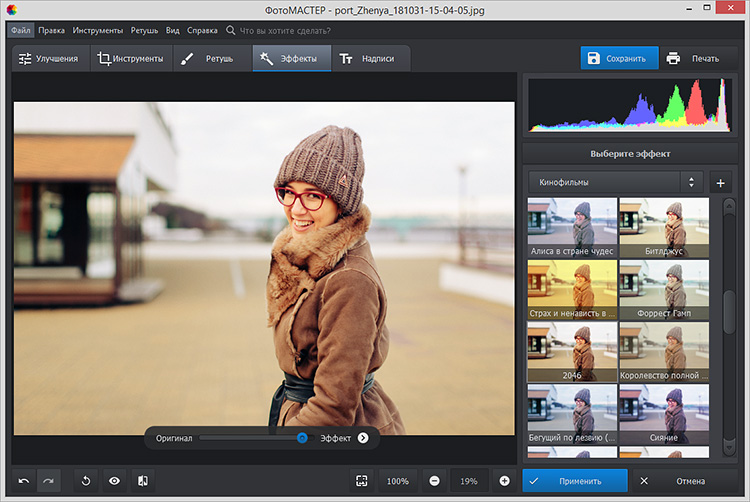Click the redo arrow icon
750x502 pixels.
(x=47, y=481)
